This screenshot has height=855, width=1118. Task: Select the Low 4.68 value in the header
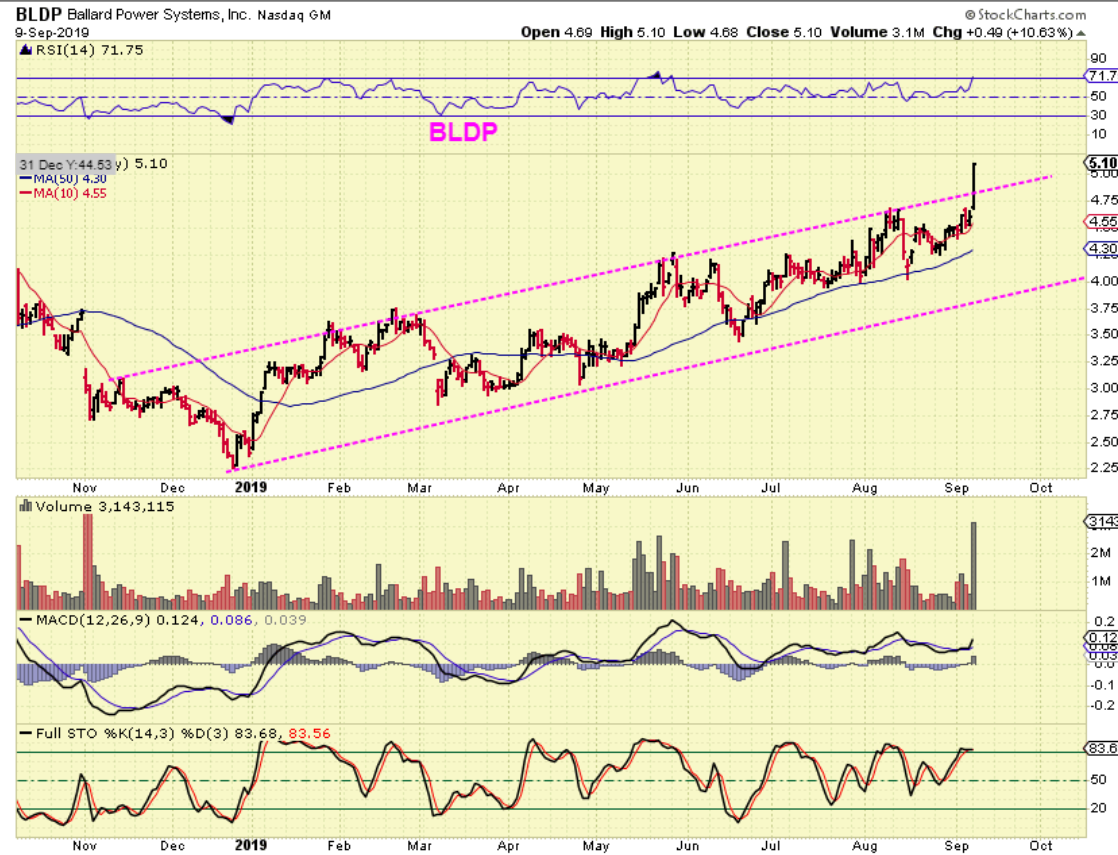pyautogui.click(x=705, y=32)
